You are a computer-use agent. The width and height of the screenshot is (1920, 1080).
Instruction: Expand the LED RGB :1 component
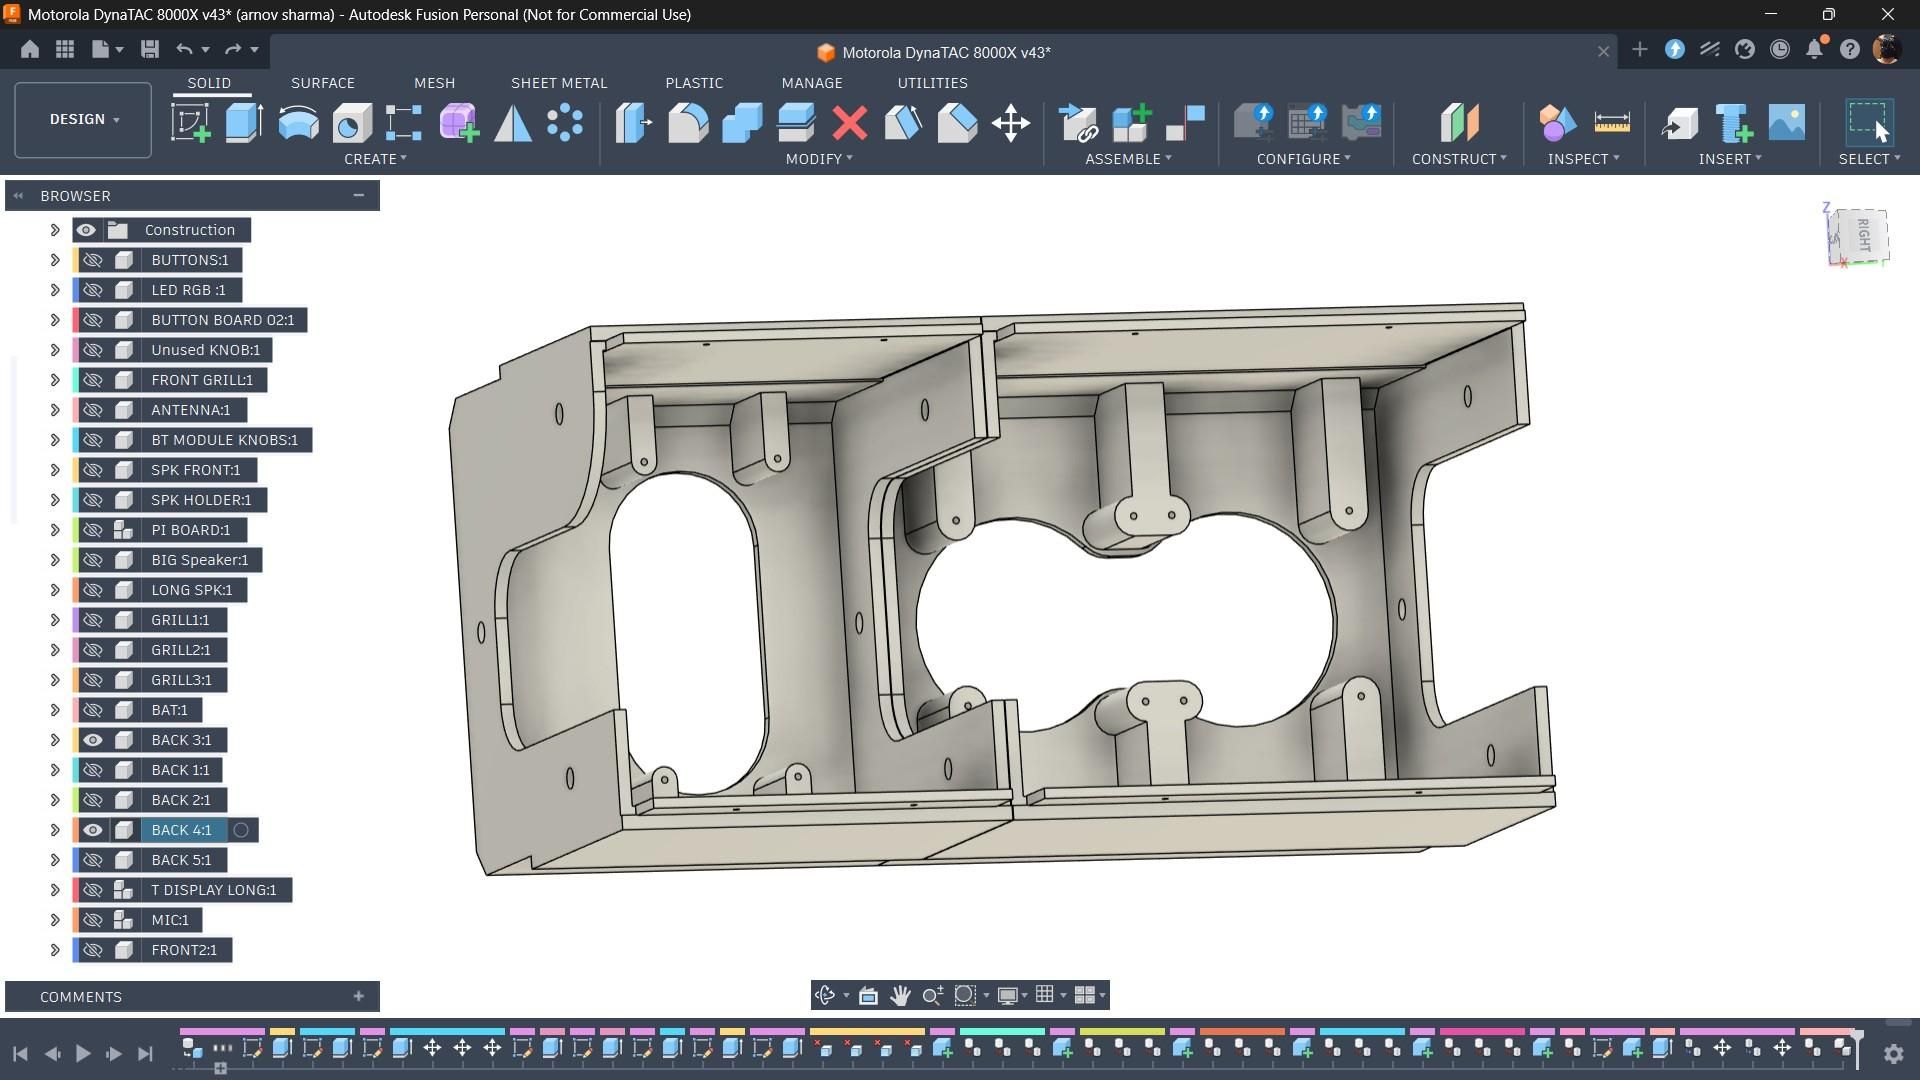(55, 290)
